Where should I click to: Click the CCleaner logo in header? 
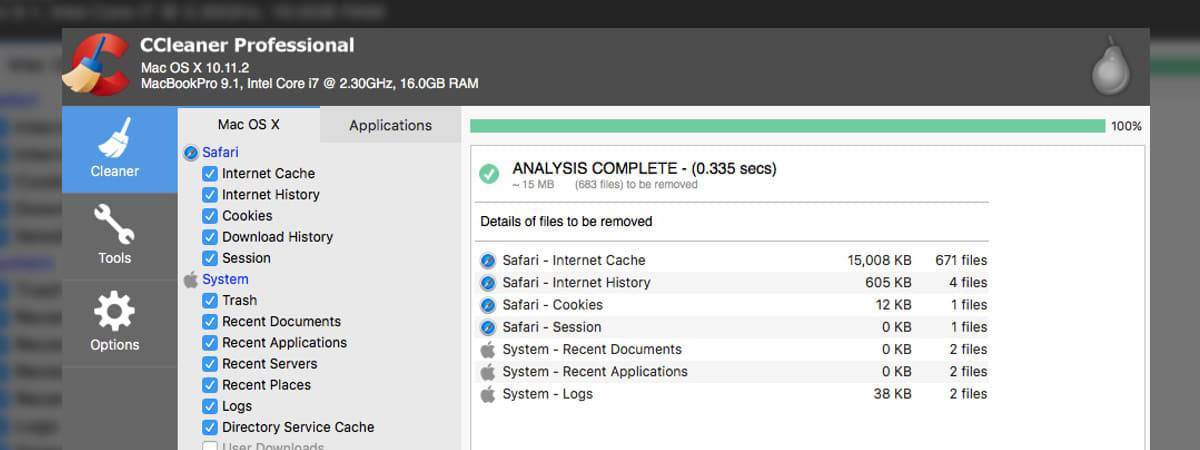coord(95,66)
